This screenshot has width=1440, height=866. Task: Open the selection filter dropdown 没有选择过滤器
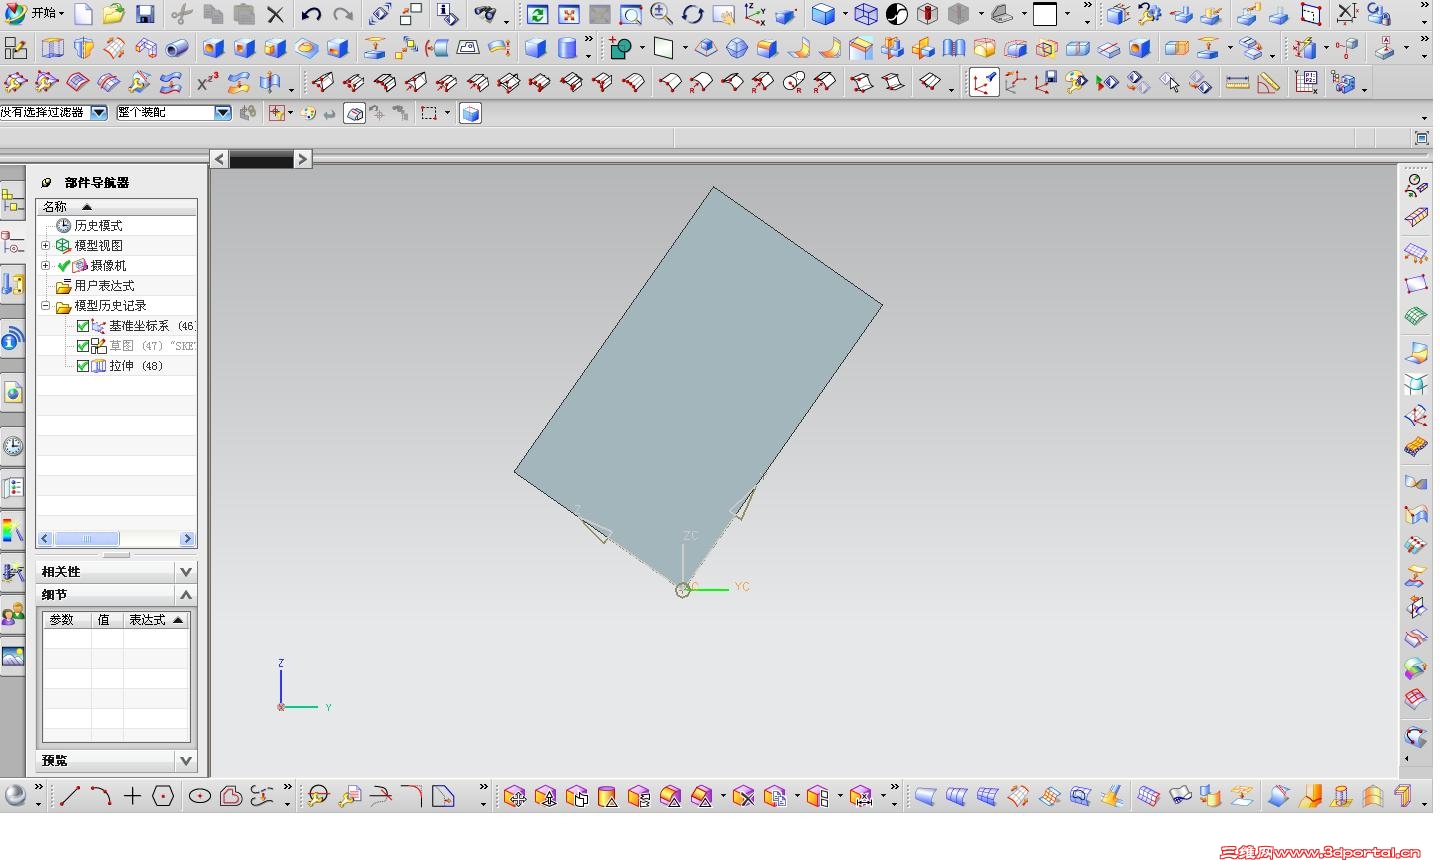pyautogui.click(x=99, y=113)
